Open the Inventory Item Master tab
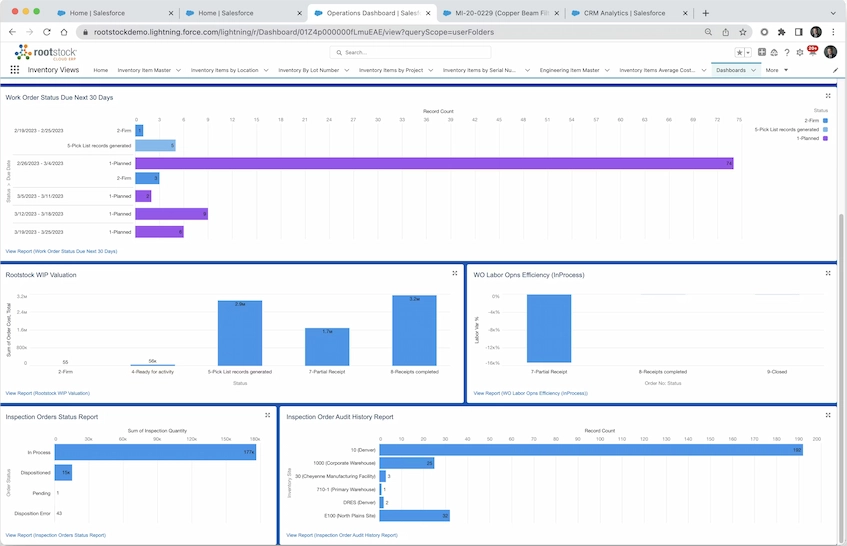The height and width of the screenshot is (546, 847). [x=144, y=70]
